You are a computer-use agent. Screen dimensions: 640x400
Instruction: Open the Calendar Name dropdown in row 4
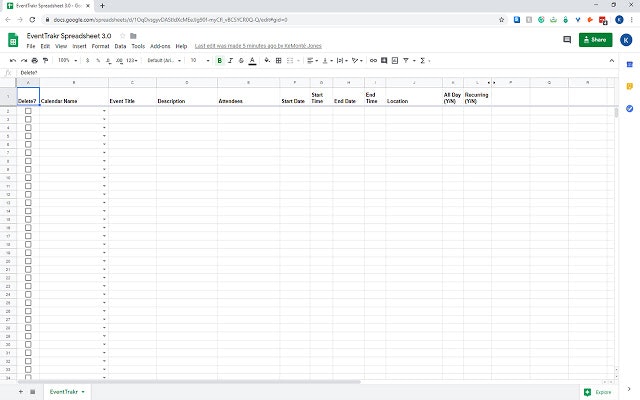pos(104,128)
